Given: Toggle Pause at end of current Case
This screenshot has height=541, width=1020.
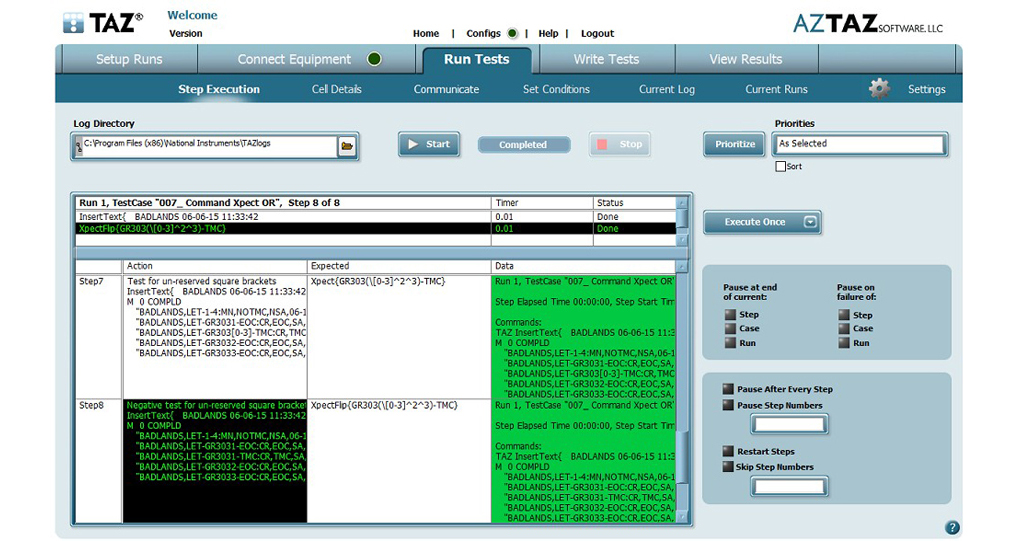Looking at the screenshot, I should click(x=731, y=328).
